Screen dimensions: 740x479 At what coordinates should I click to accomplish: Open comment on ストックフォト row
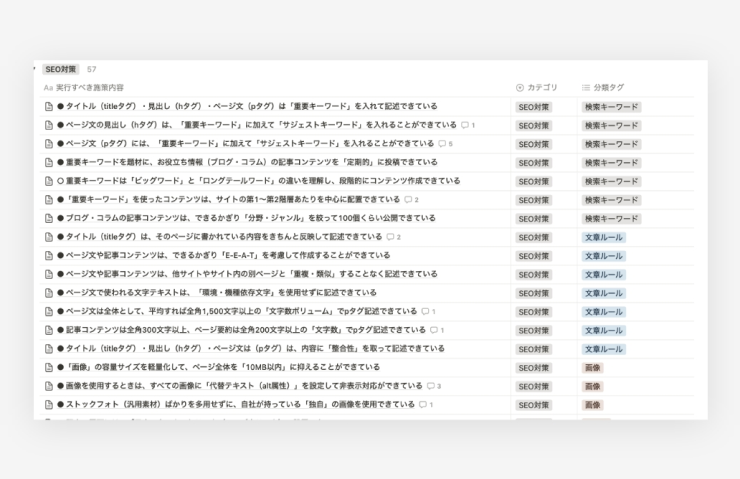tap(426, 404)
